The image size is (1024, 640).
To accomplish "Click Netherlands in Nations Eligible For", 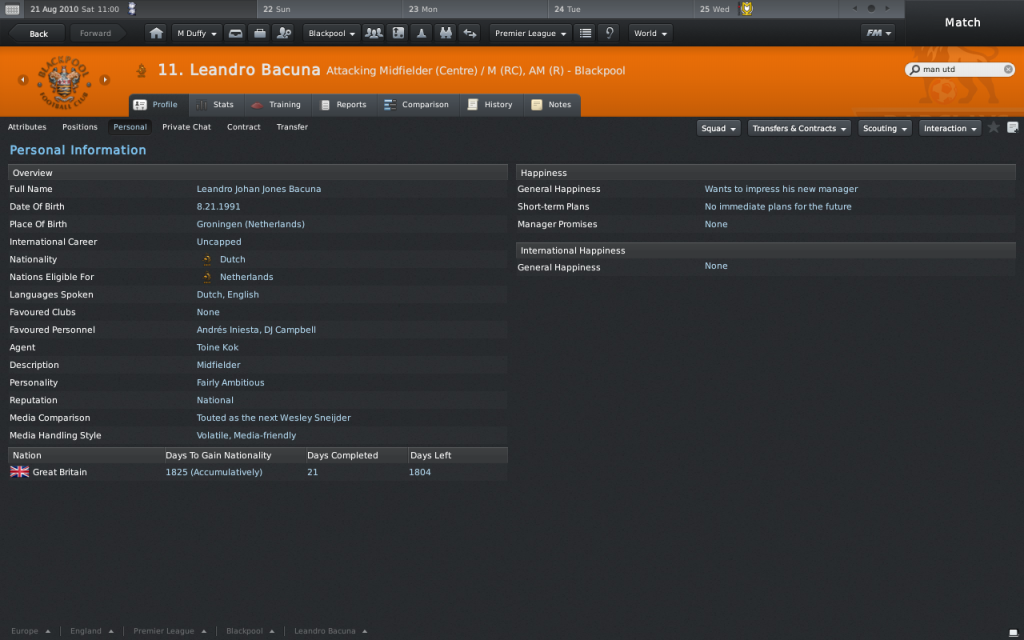I will click(x=246, y=277).
